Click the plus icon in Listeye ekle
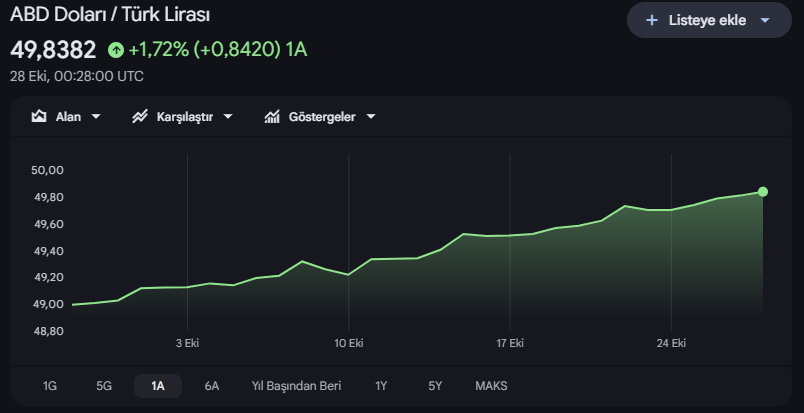The width and height of the screenshot is (804, 413). coord(652,21)
